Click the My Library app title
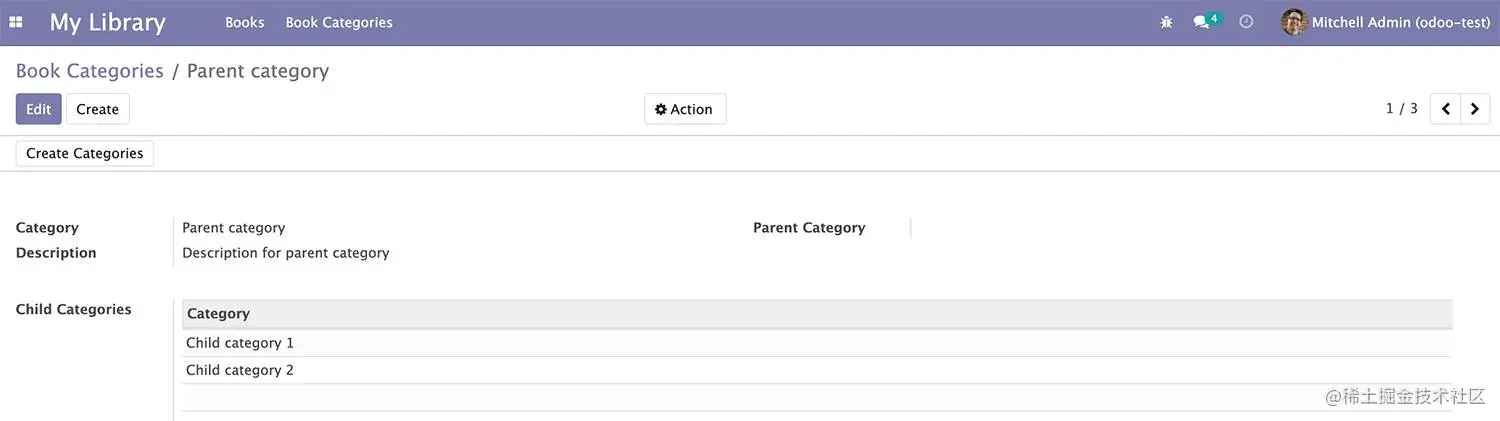1500x421 pixels. tap(107, 22)
